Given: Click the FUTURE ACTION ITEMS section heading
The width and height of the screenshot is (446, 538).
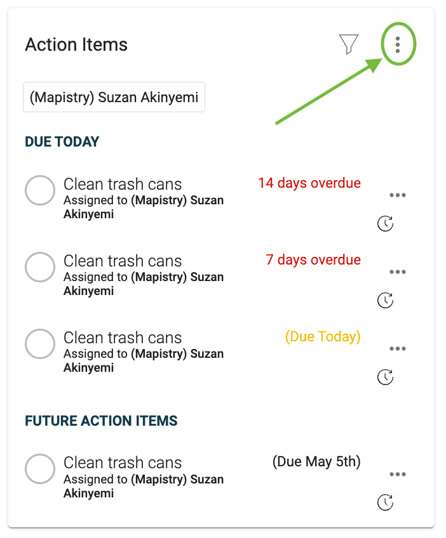Looking at the screenshot, I should coord(101,421).
